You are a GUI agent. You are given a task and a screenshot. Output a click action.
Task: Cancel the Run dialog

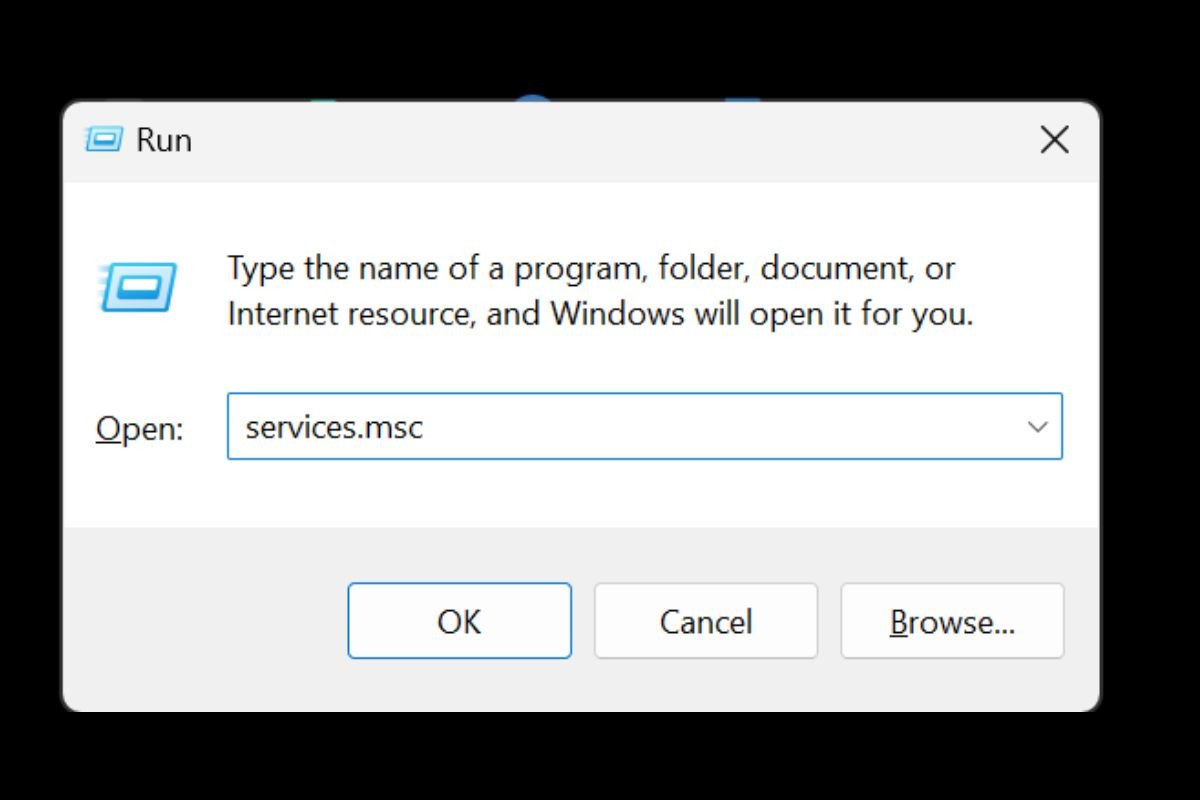705,621
